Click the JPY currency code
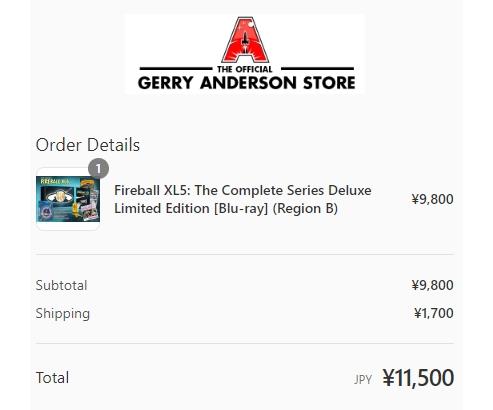Viewport: 493px width, 410px height. pos(363,379)
